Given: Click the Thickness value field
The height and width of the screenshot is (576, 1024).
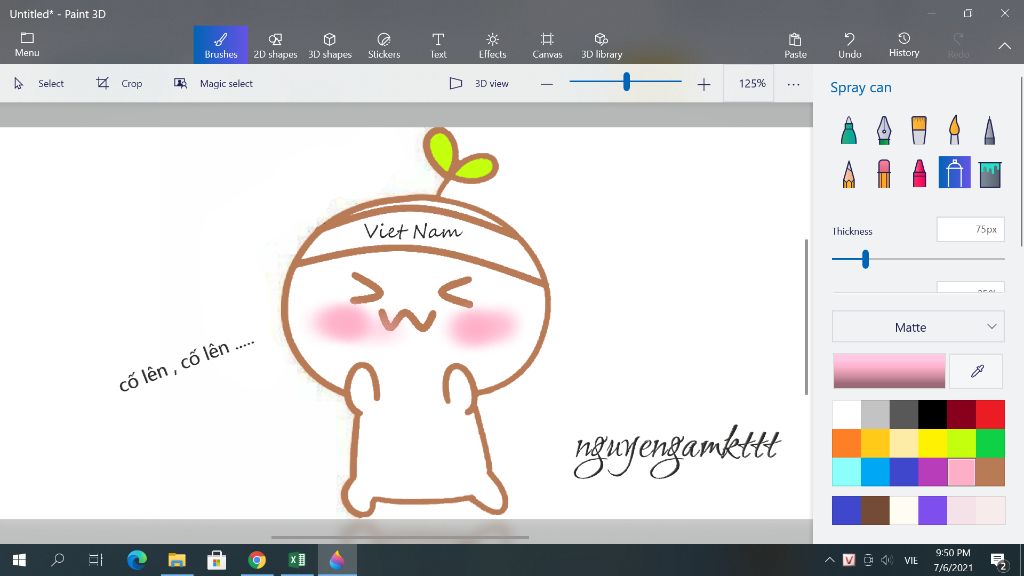Looking at the screenshot, I should tap(970, 229).
